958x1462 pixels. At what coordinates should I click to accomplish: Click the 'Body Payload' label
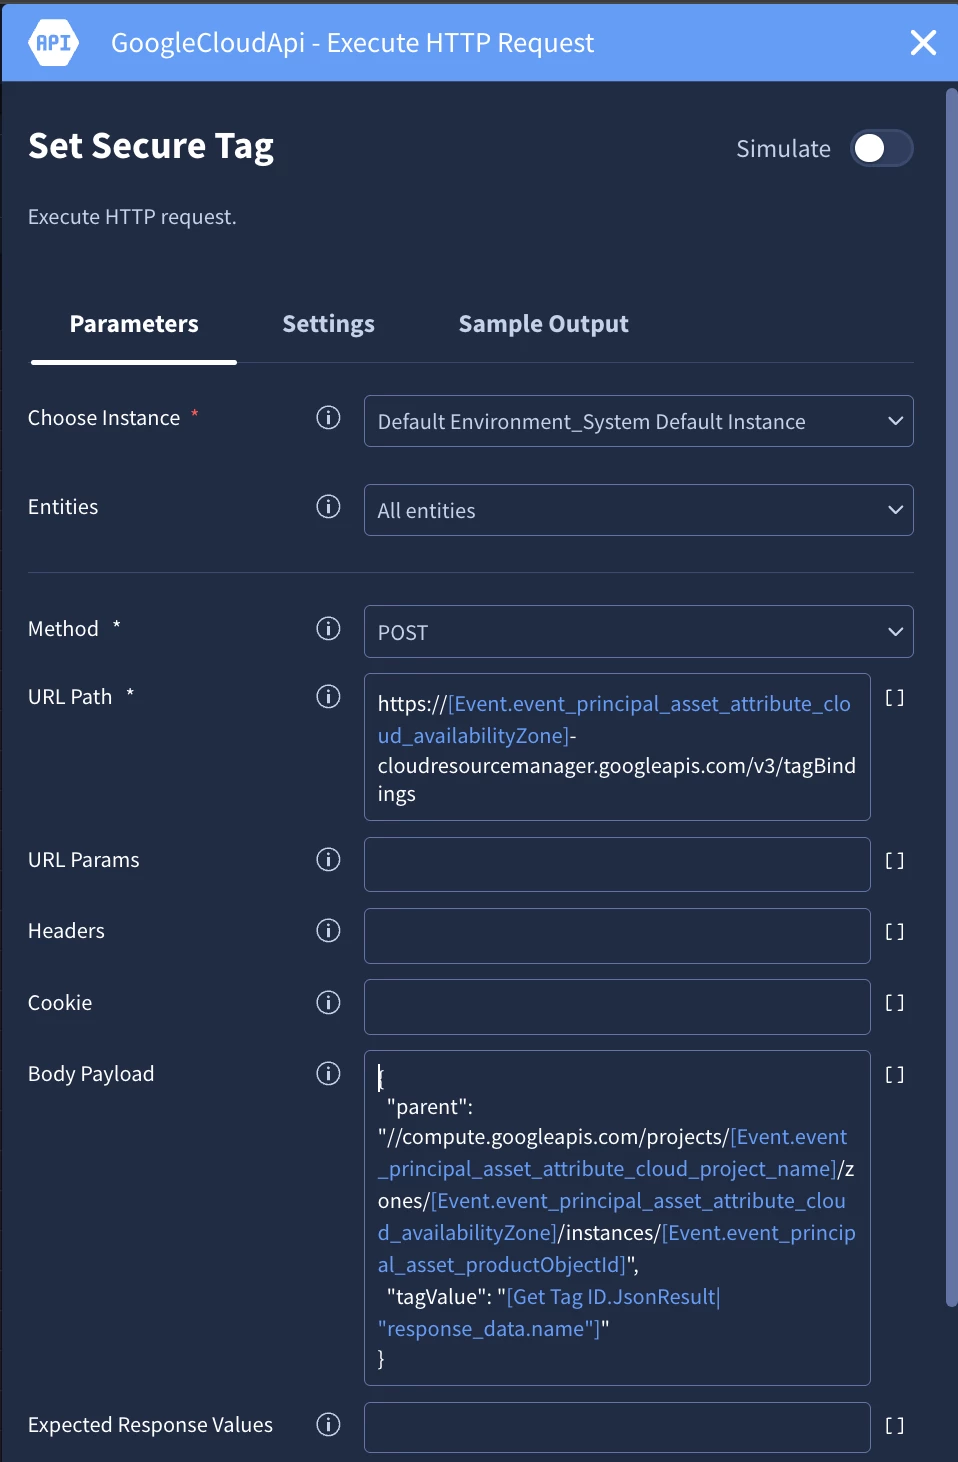tap(91, 1074)
